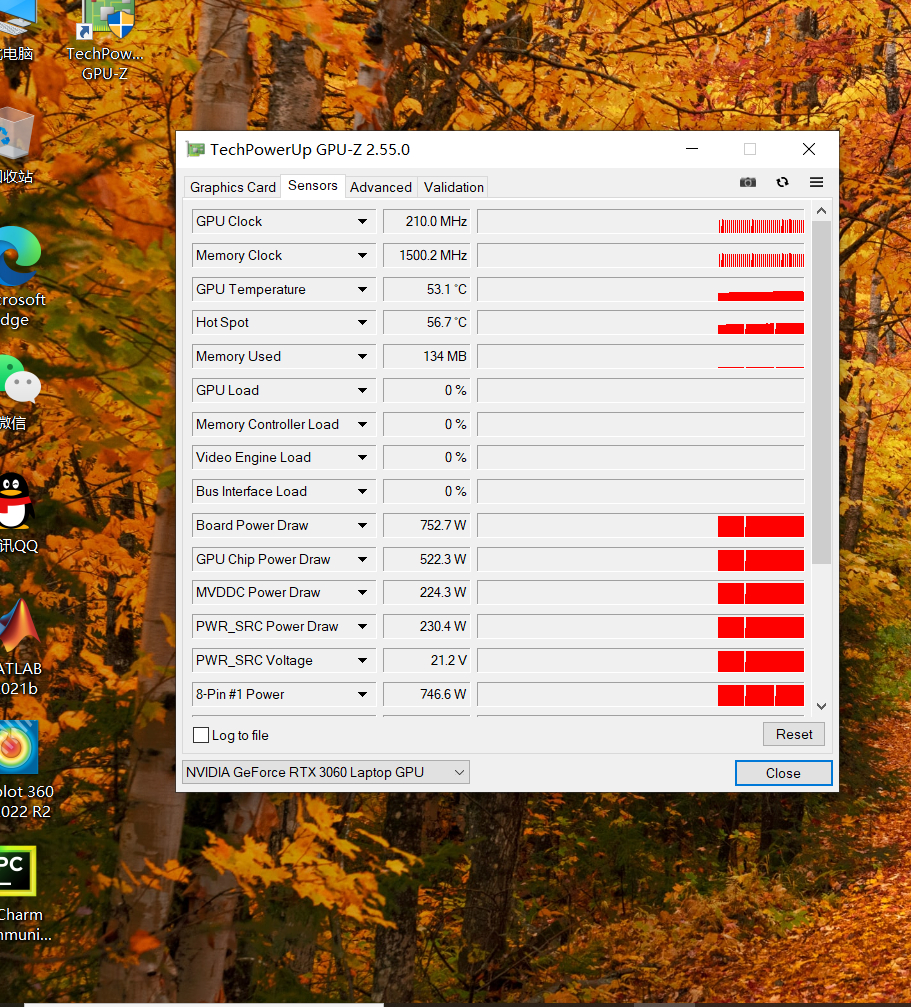The height and width of the screenshot is (1007, 911).
Task: Click the Memory Used value 134 MB
Action: [x=427, y=356]
